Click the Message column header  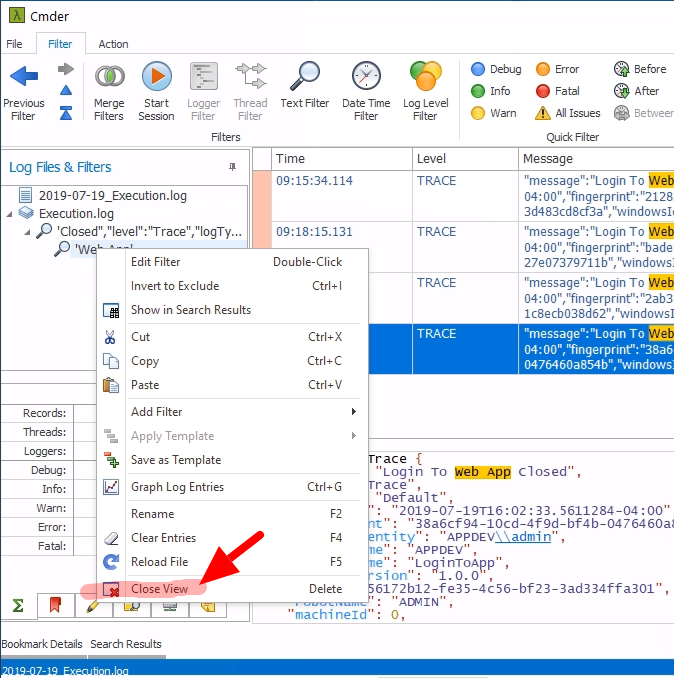tap(596, 159)
